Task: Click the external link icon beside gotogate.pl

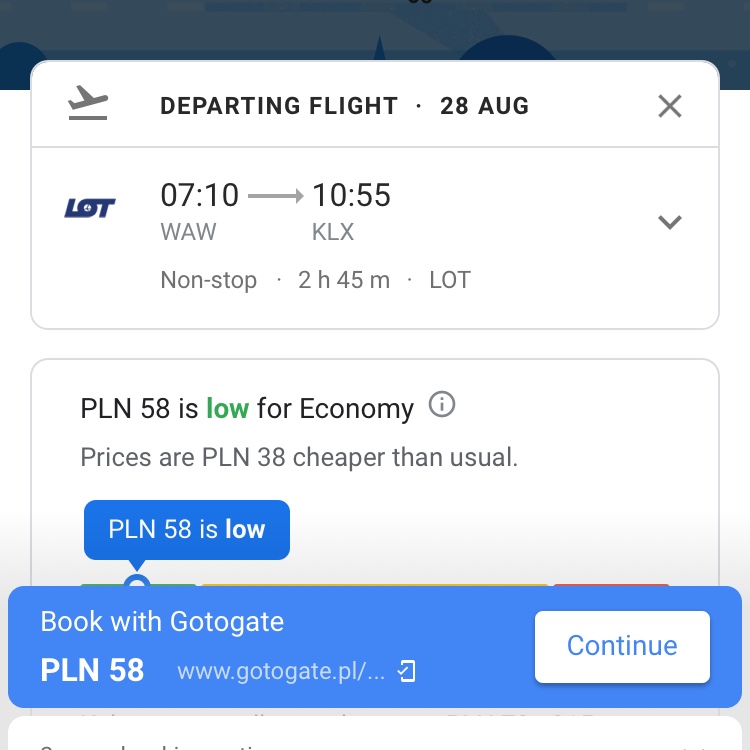Action: pyautogui.click(x=407, y=671)
